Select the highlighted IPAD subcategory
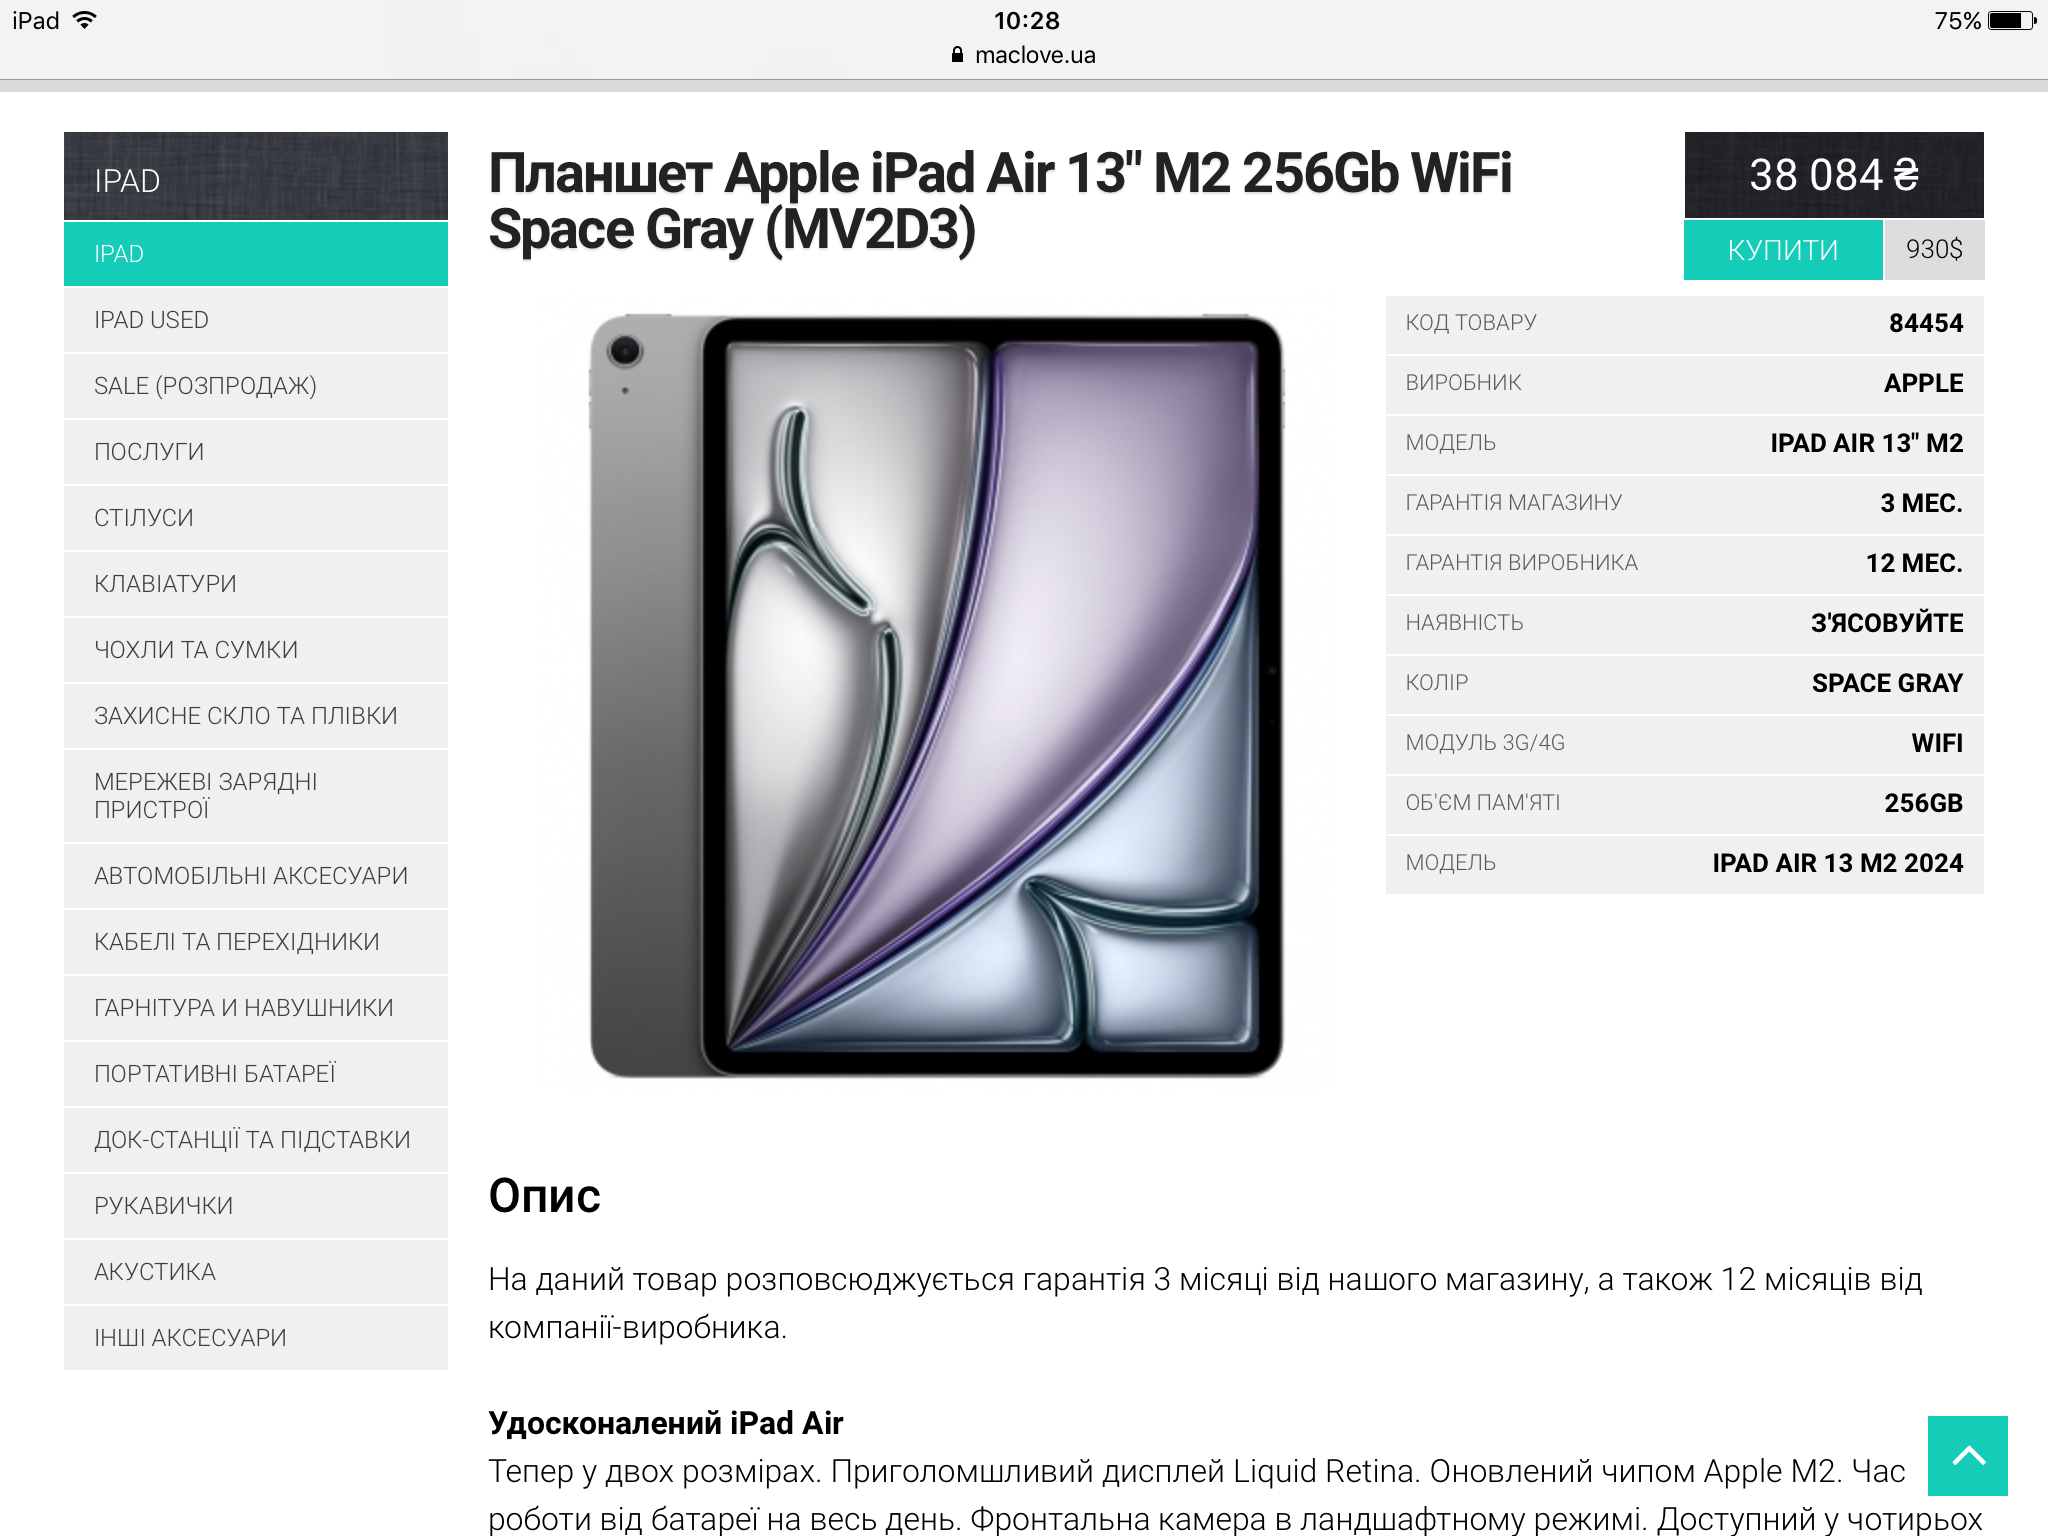The image size is (2048, 1536). click(x=256, y=254)
